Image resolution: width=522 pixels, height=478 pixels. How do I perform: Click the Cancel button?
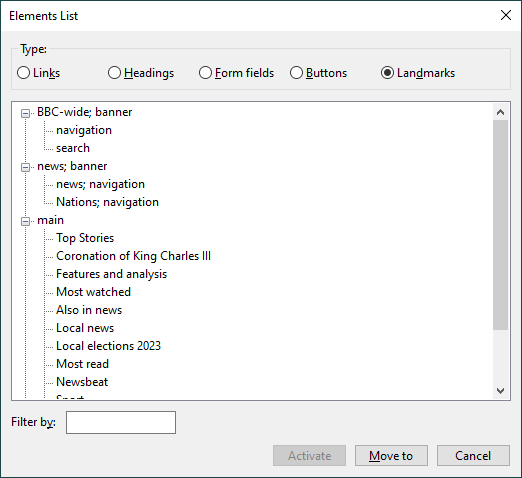[x=473, y=456]
